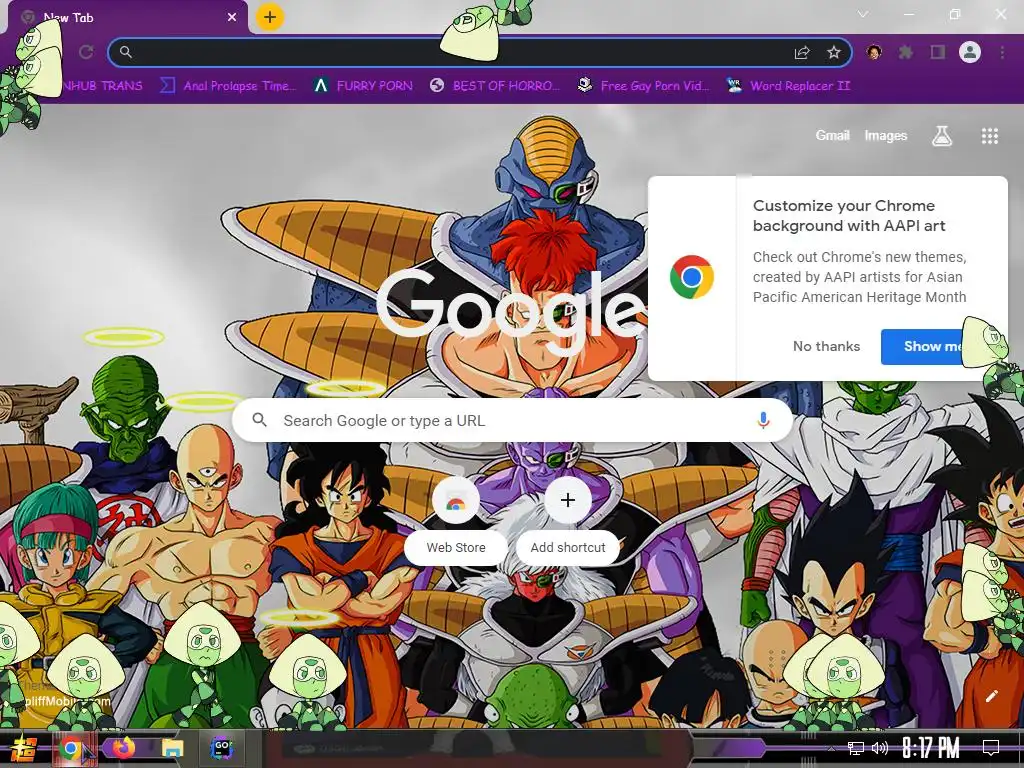The height and width of the screenshot is (768, 1024).
Task: Open a new tab with the yellow plus button
Action: tap(270, 17)
